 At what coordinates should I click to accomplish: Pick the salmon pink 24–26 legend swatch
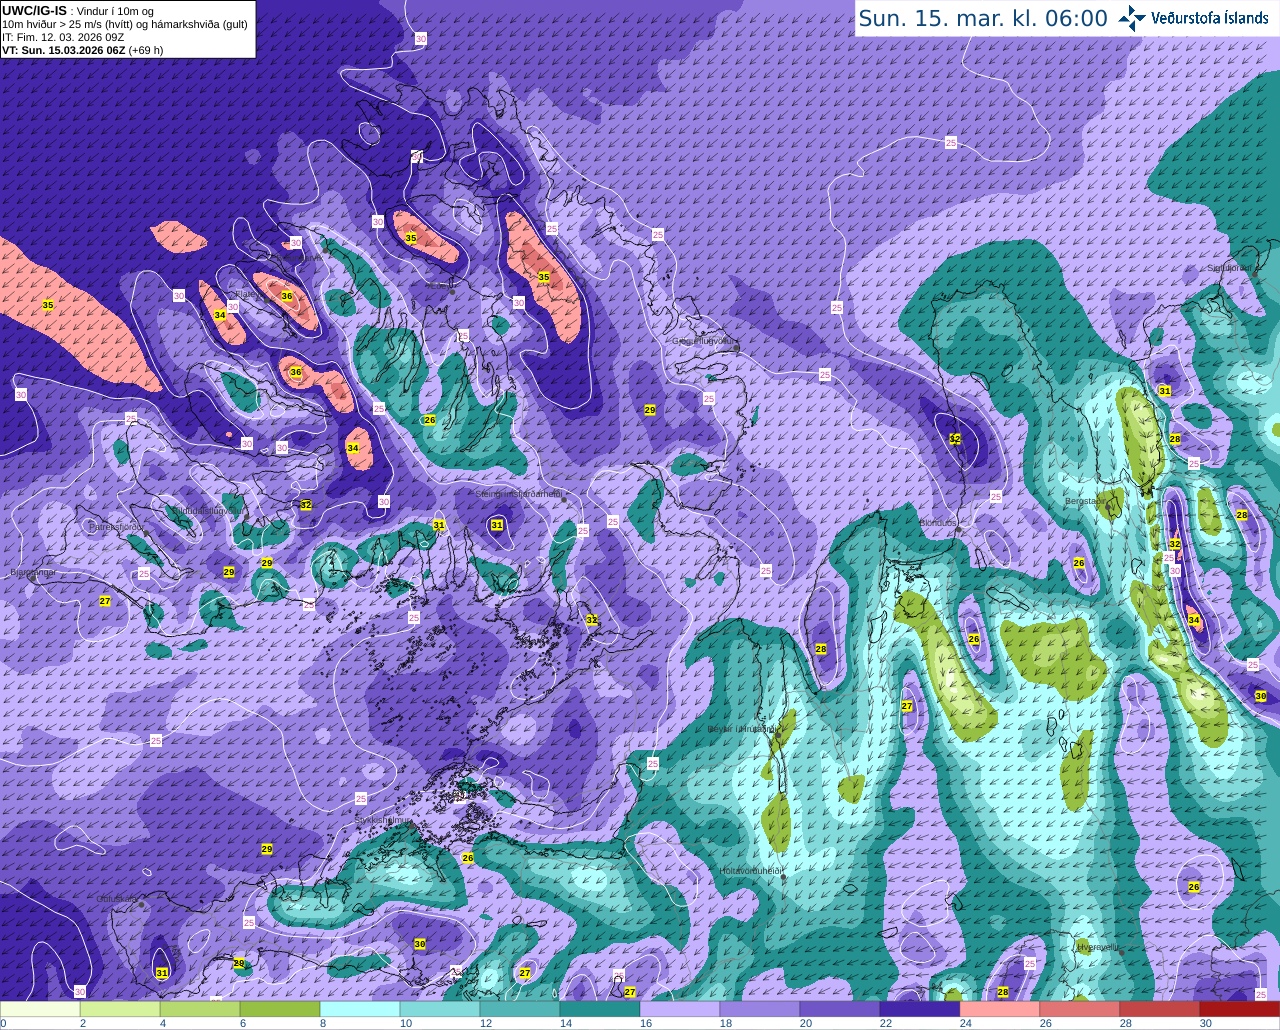tap(1000, 1009)
